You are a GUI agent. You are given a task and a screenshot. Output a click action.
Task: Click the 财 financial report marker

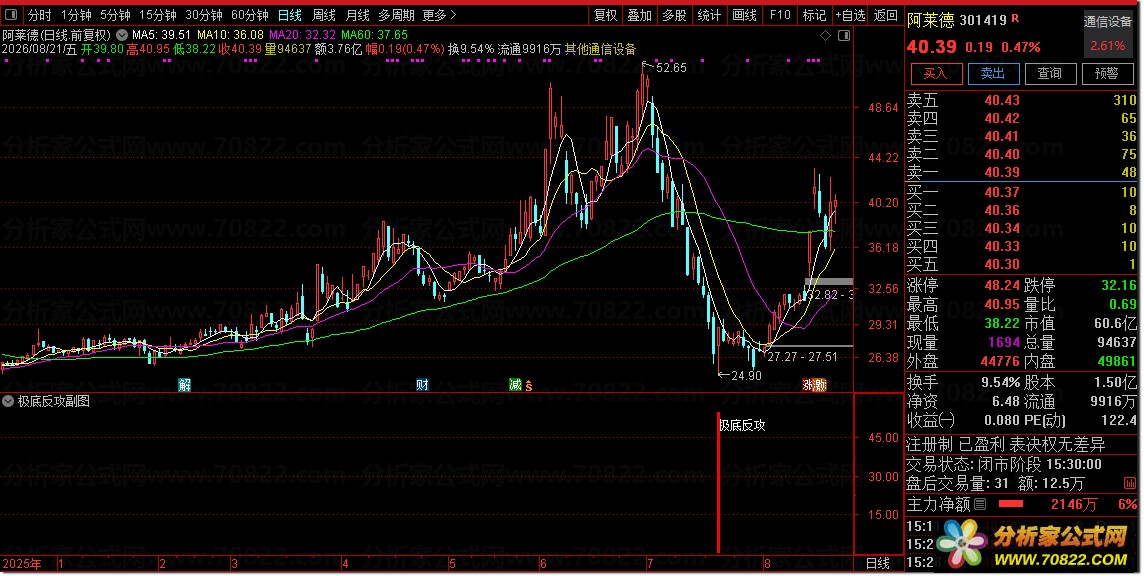click(422, 385)
